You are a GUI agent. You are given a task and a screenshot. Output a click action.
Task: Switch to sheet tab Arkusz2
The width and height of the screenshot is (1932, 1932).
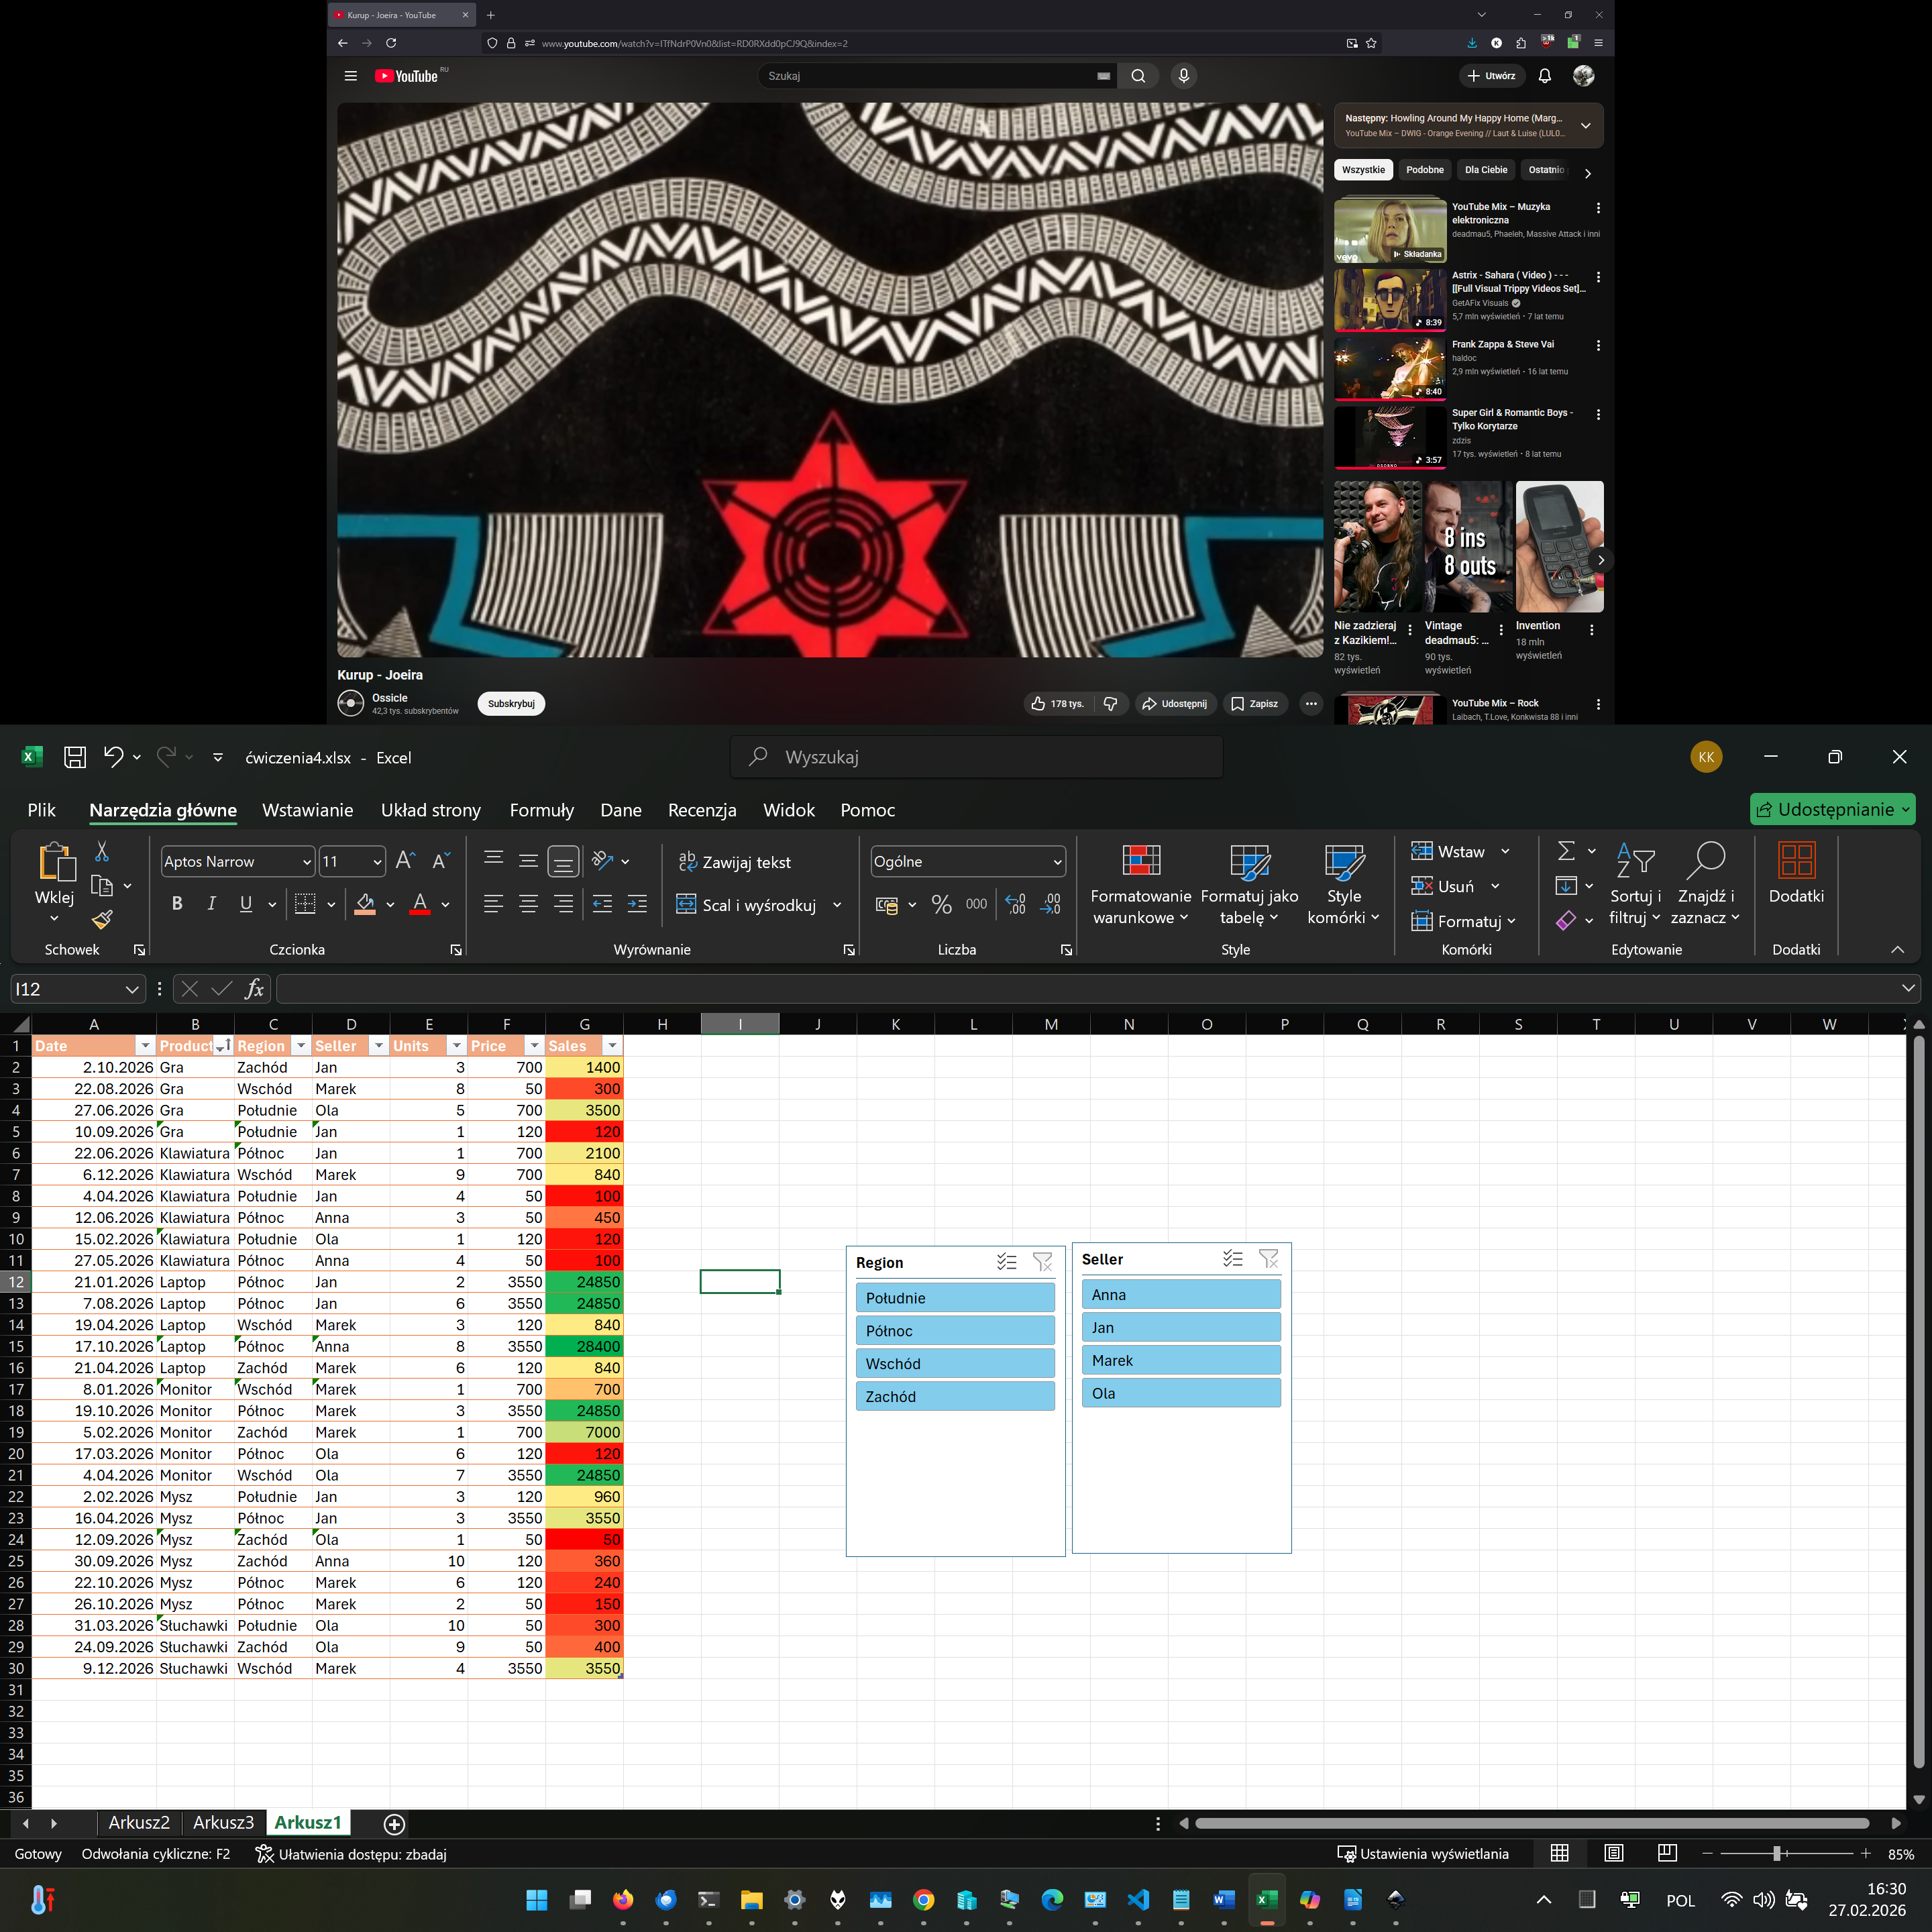point(139,1823)
